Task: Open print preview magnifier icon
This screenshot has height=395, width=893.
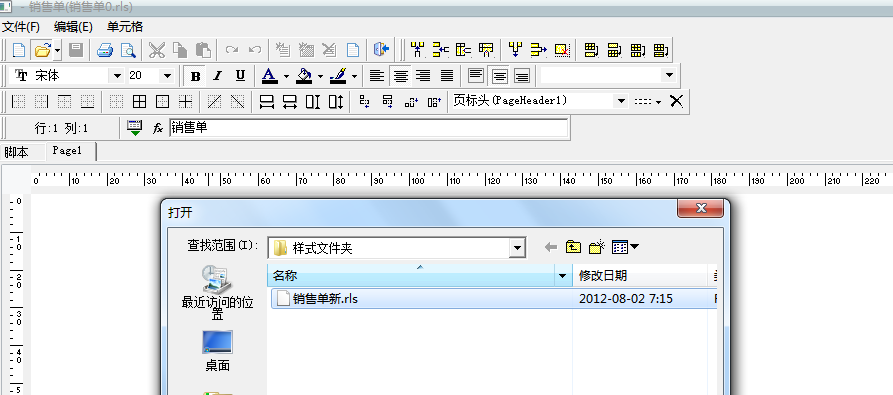Action: coord(128,50)
